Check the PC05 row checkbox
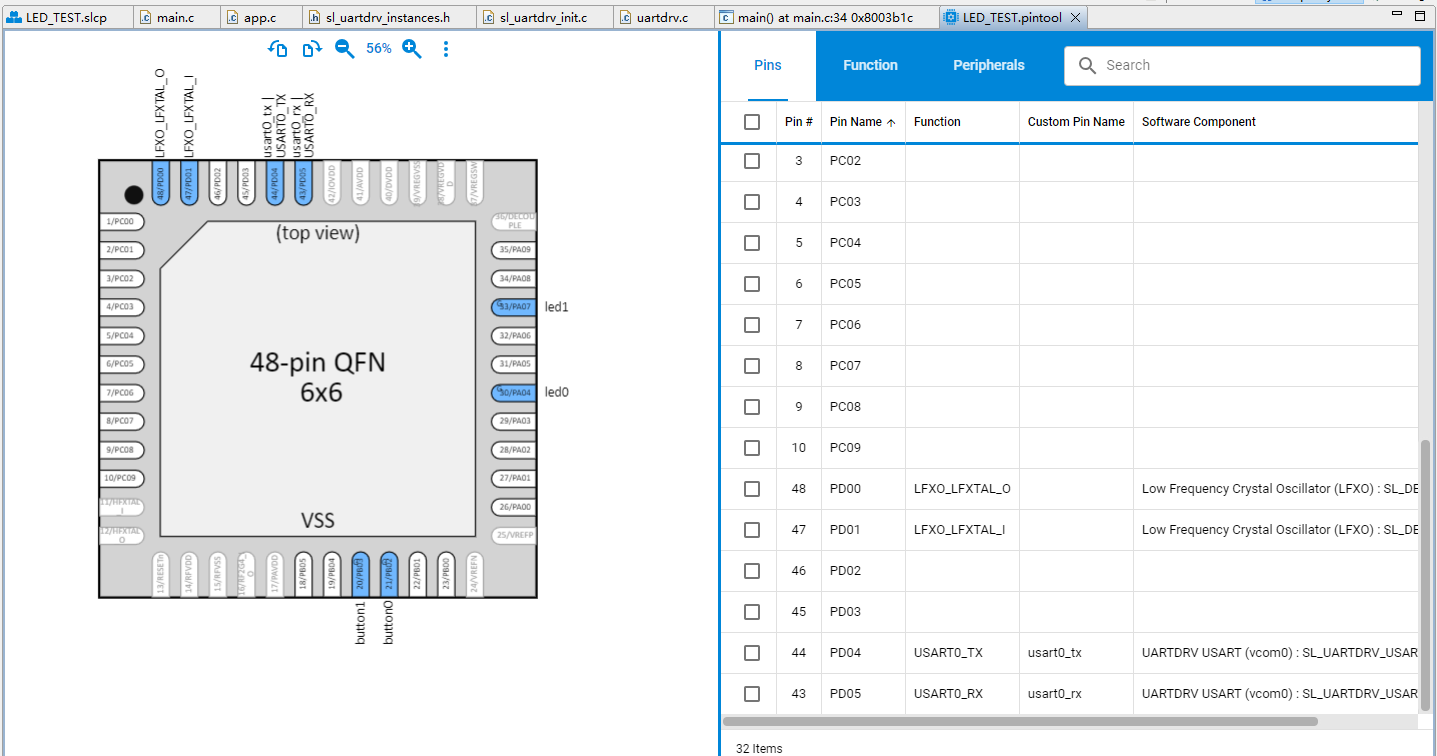This screenshot has width=1437, height=756. [752, 284]
